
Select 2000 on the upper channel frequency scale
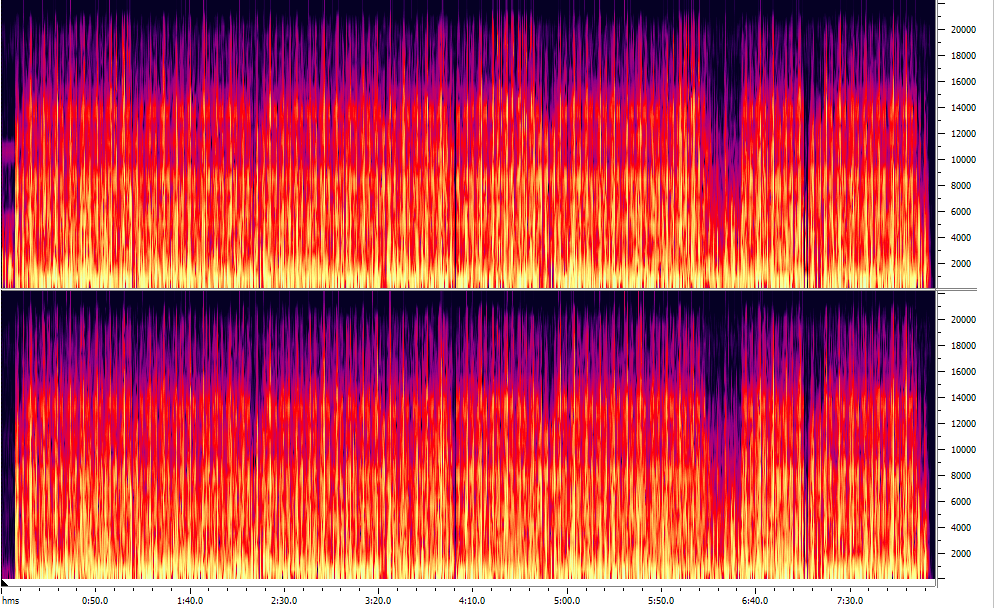[x=960, y=264]
